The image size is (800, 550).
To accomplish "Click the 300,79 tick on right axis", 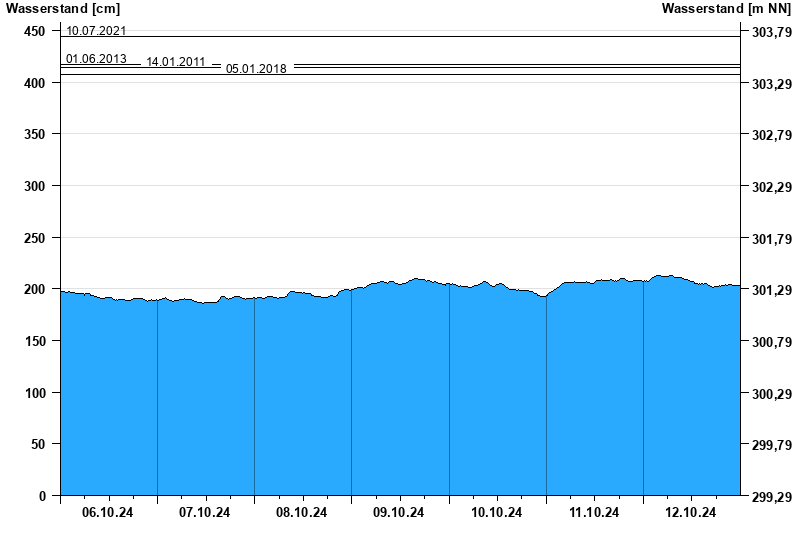I will (x=770, y=342).
